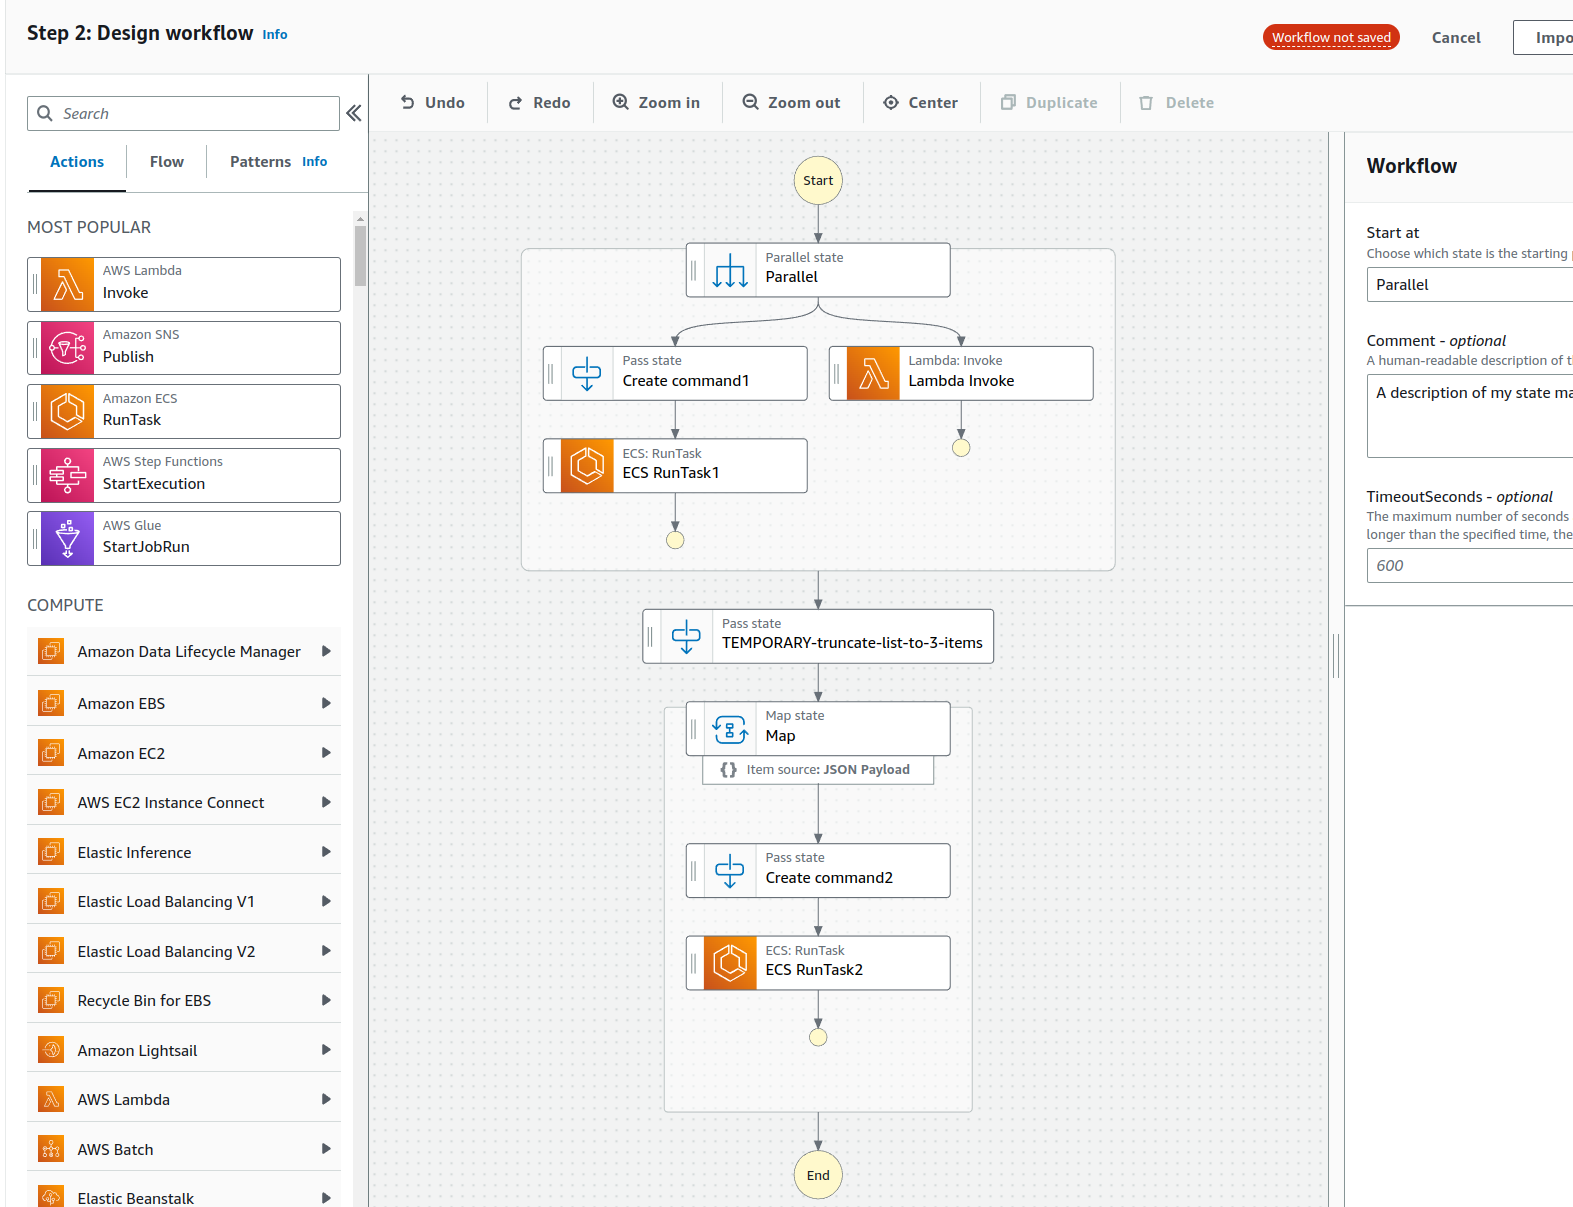Expand the Amazon EC2 actions arrow
This screenshot has width=1573, height=1207.
click(x=326, y=753)
